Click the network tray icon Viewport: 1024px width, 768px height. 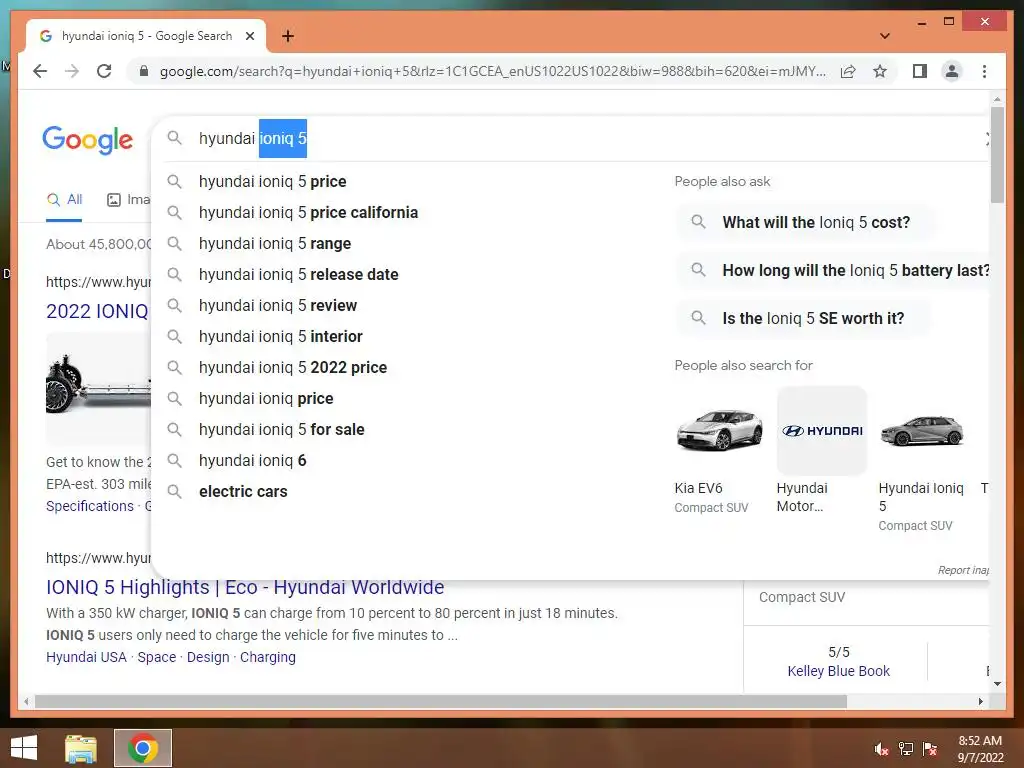point(906,749)
